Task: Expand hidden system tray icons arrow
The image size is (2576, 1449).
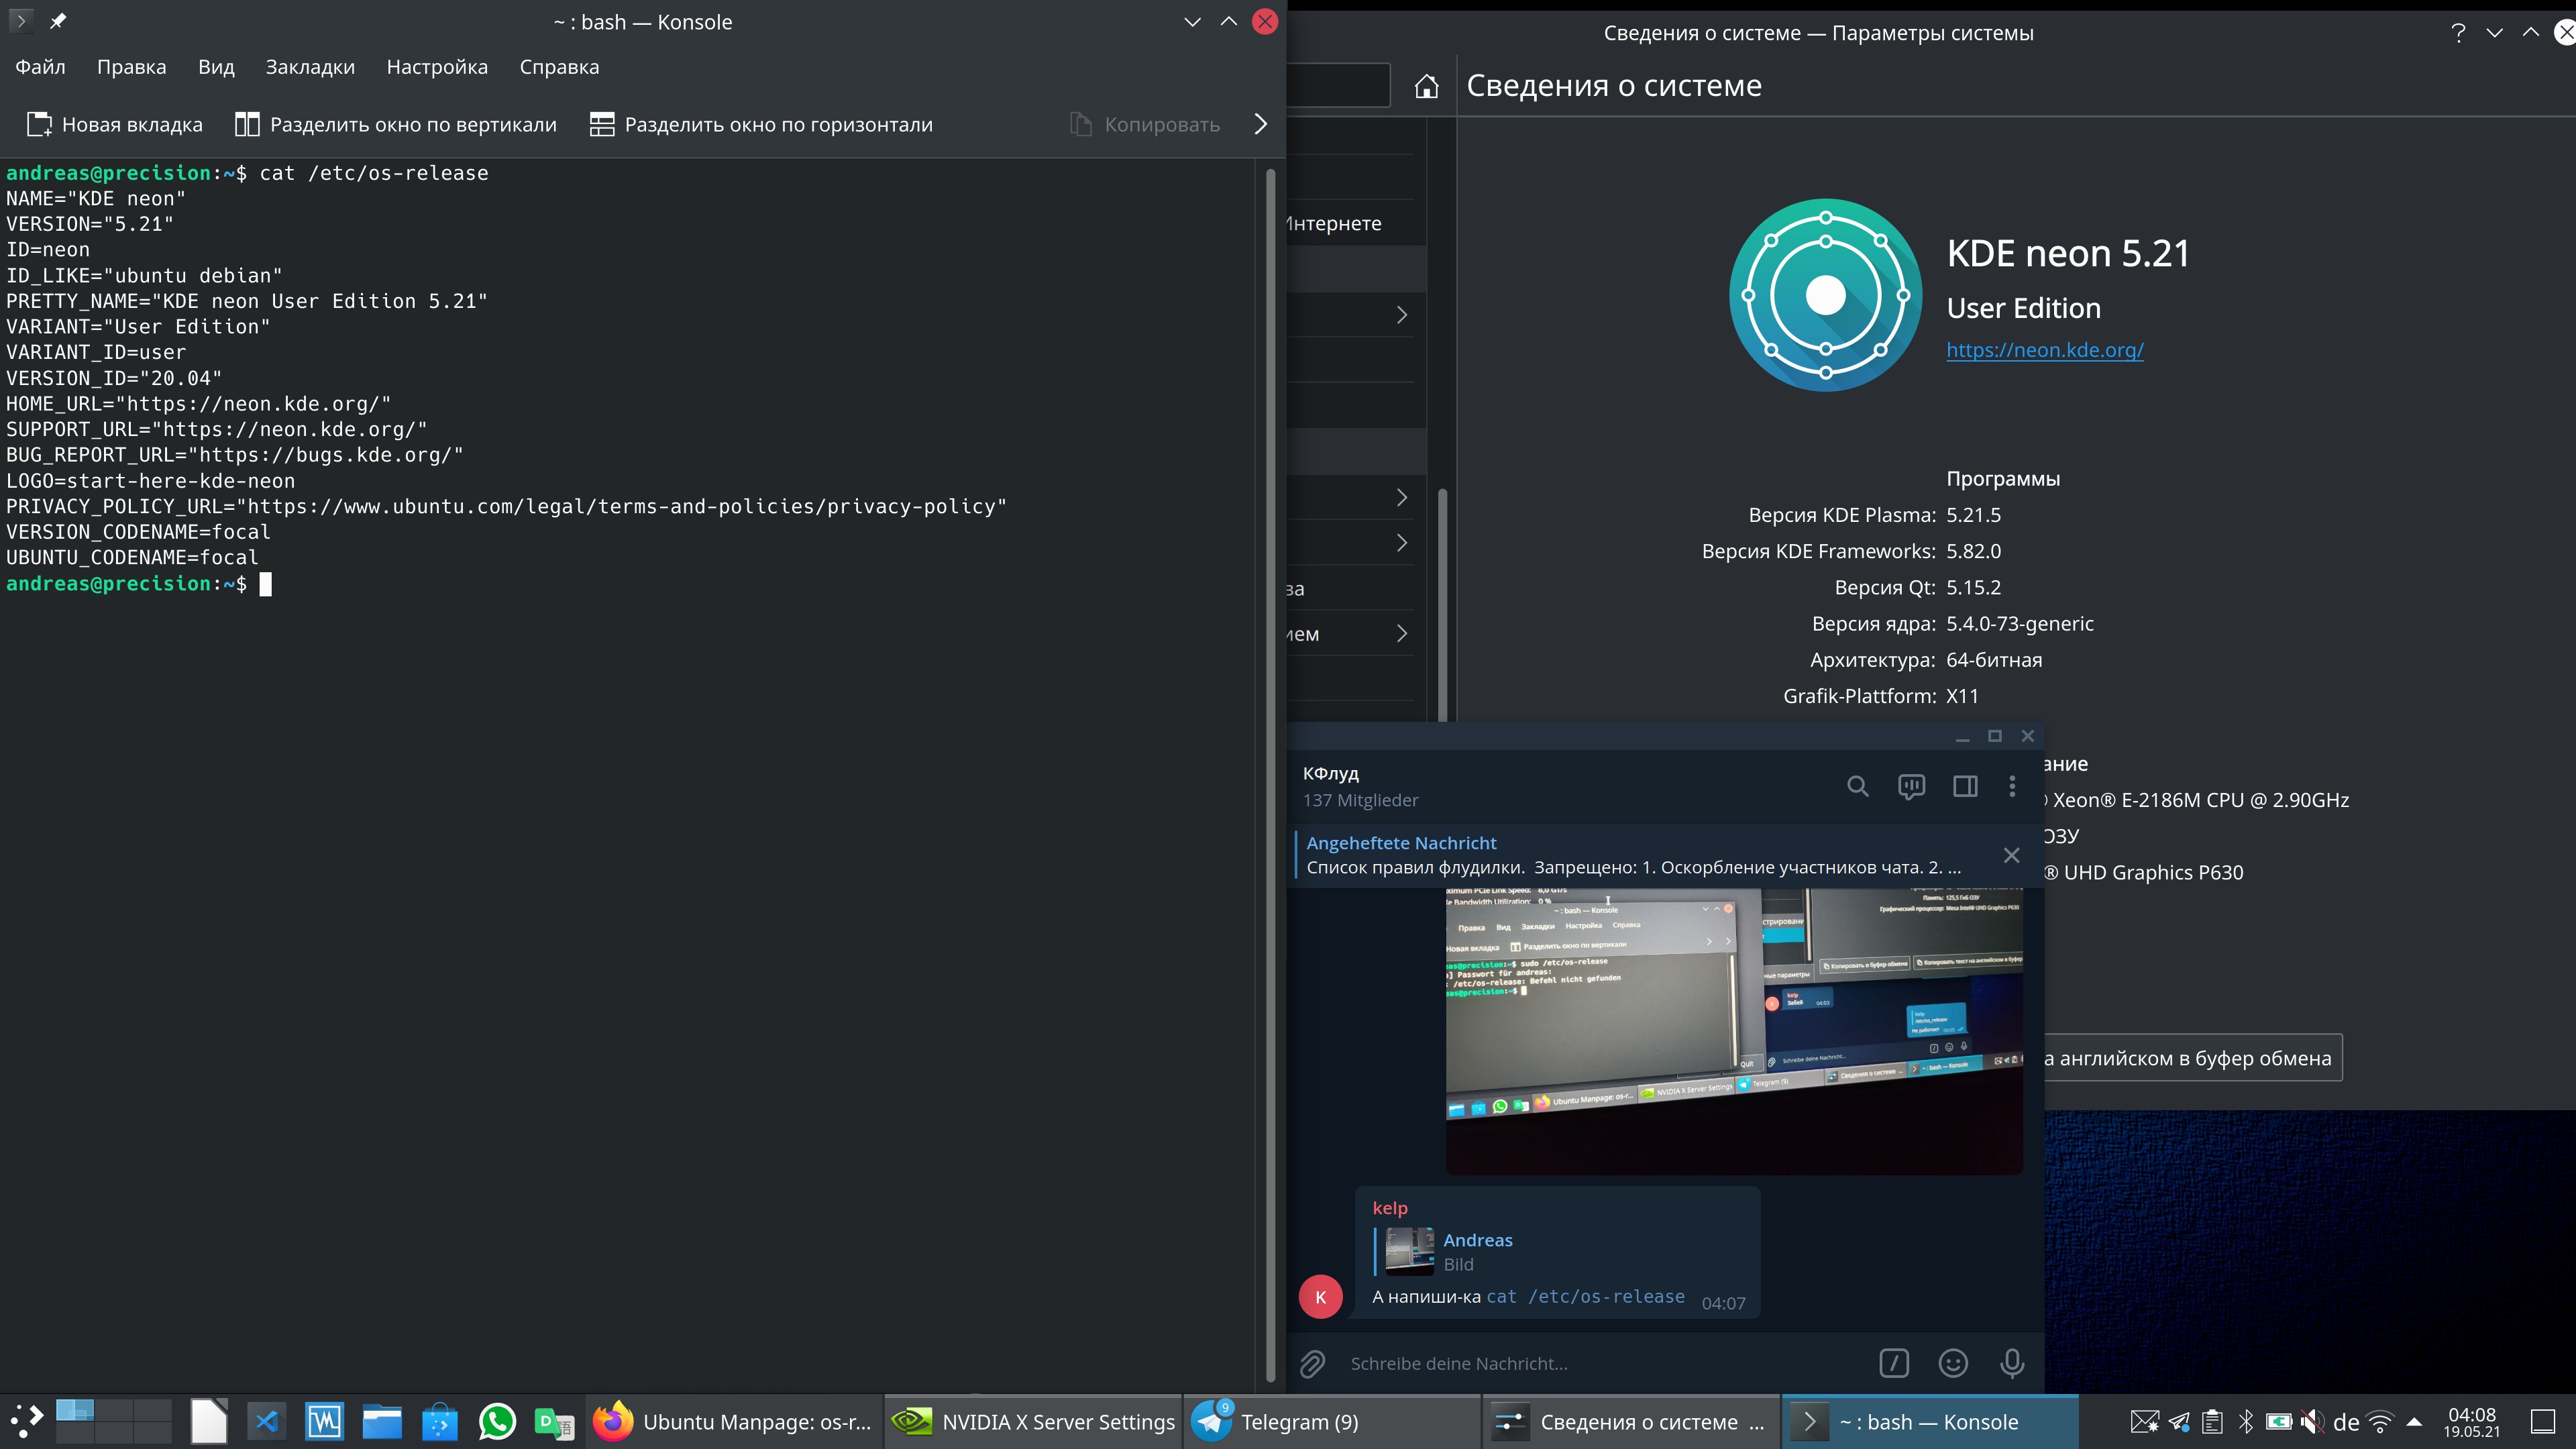Action: coord(2414,1421)
